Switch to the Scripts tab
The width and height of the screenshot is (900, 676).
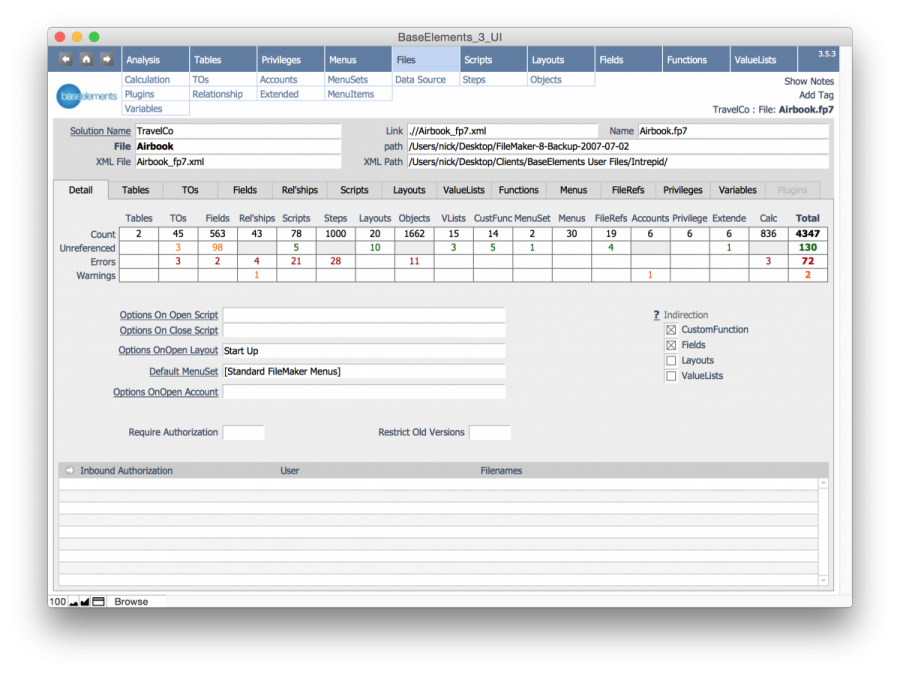point(354,190)
